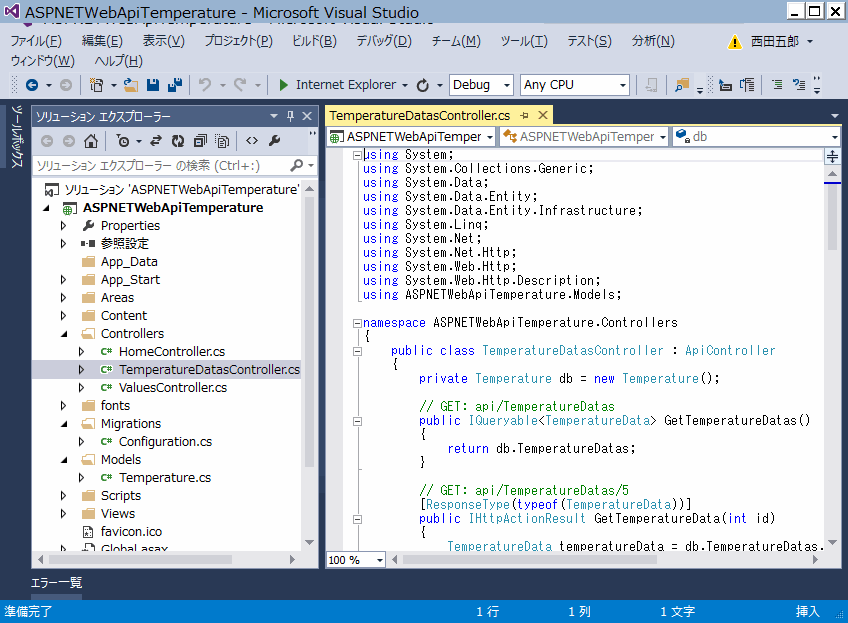Screen dimensions: 848x623
Task: Select the TemperatureDatasController.cs editor tab
Action: tap(420, 115)
